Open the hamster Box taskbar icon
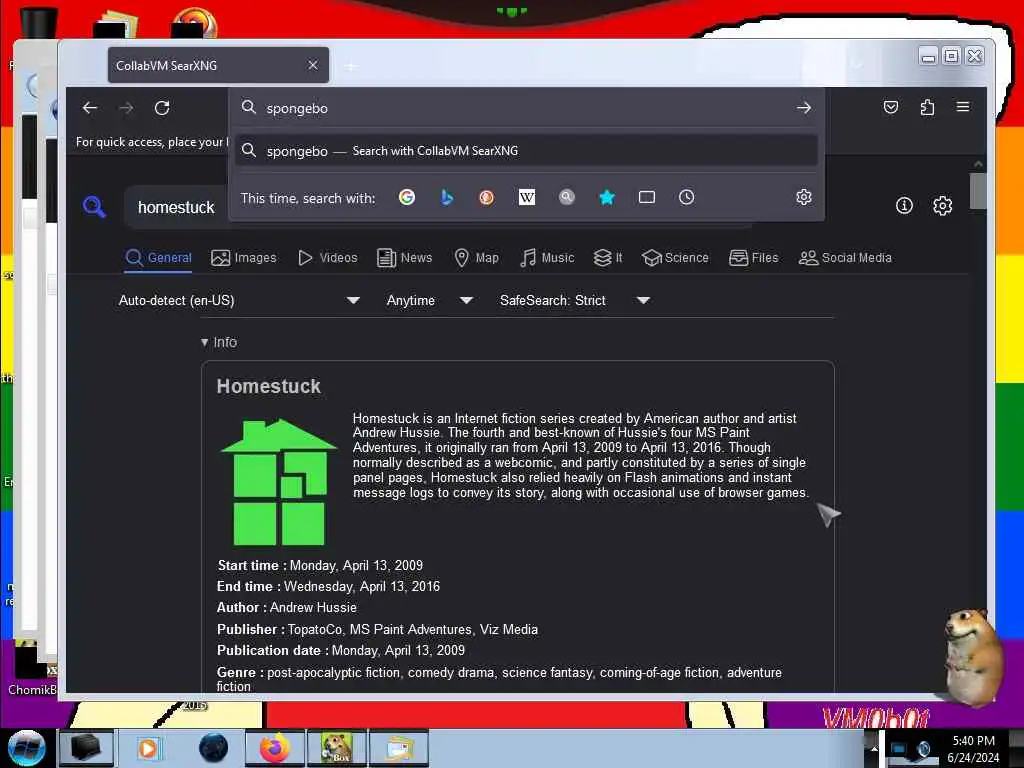The image size is (1024, 768). [337, 748]
